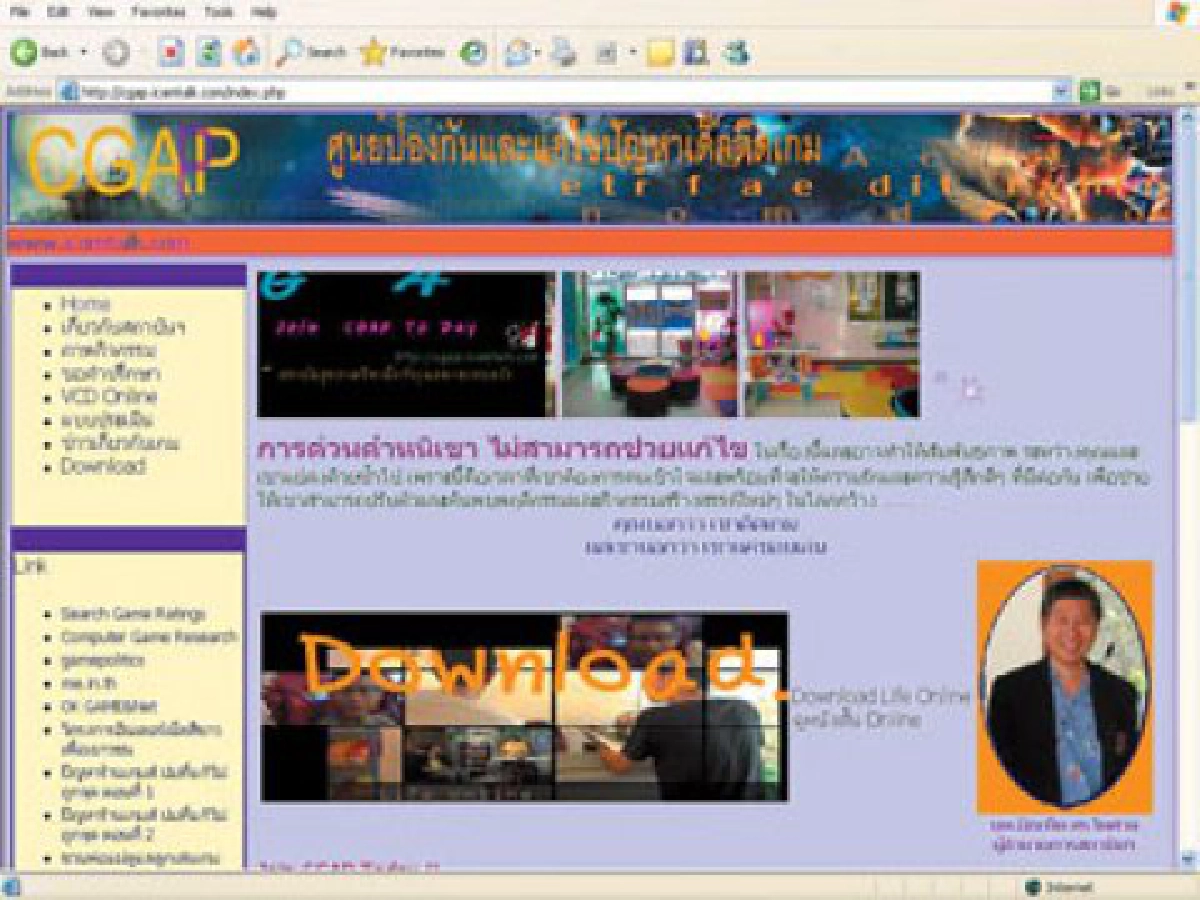
Task: Stop loading the page with the Stop icon
Action: [171, 53]
